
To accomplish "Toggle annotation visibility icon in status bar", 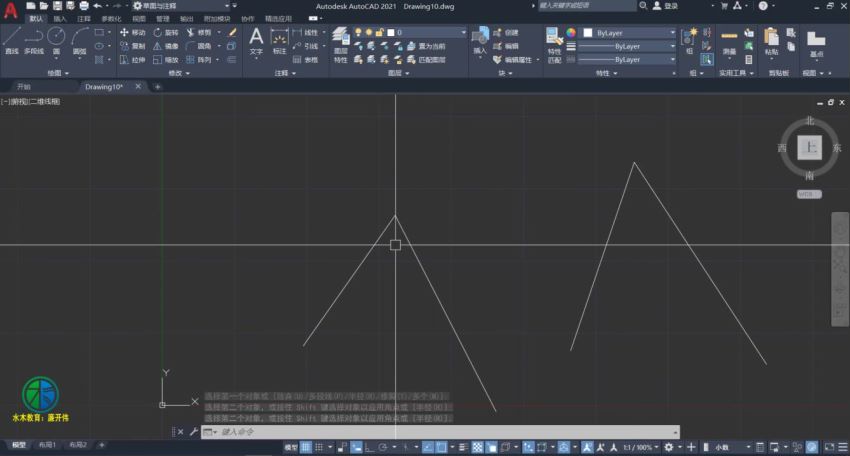I will [587, 447].
